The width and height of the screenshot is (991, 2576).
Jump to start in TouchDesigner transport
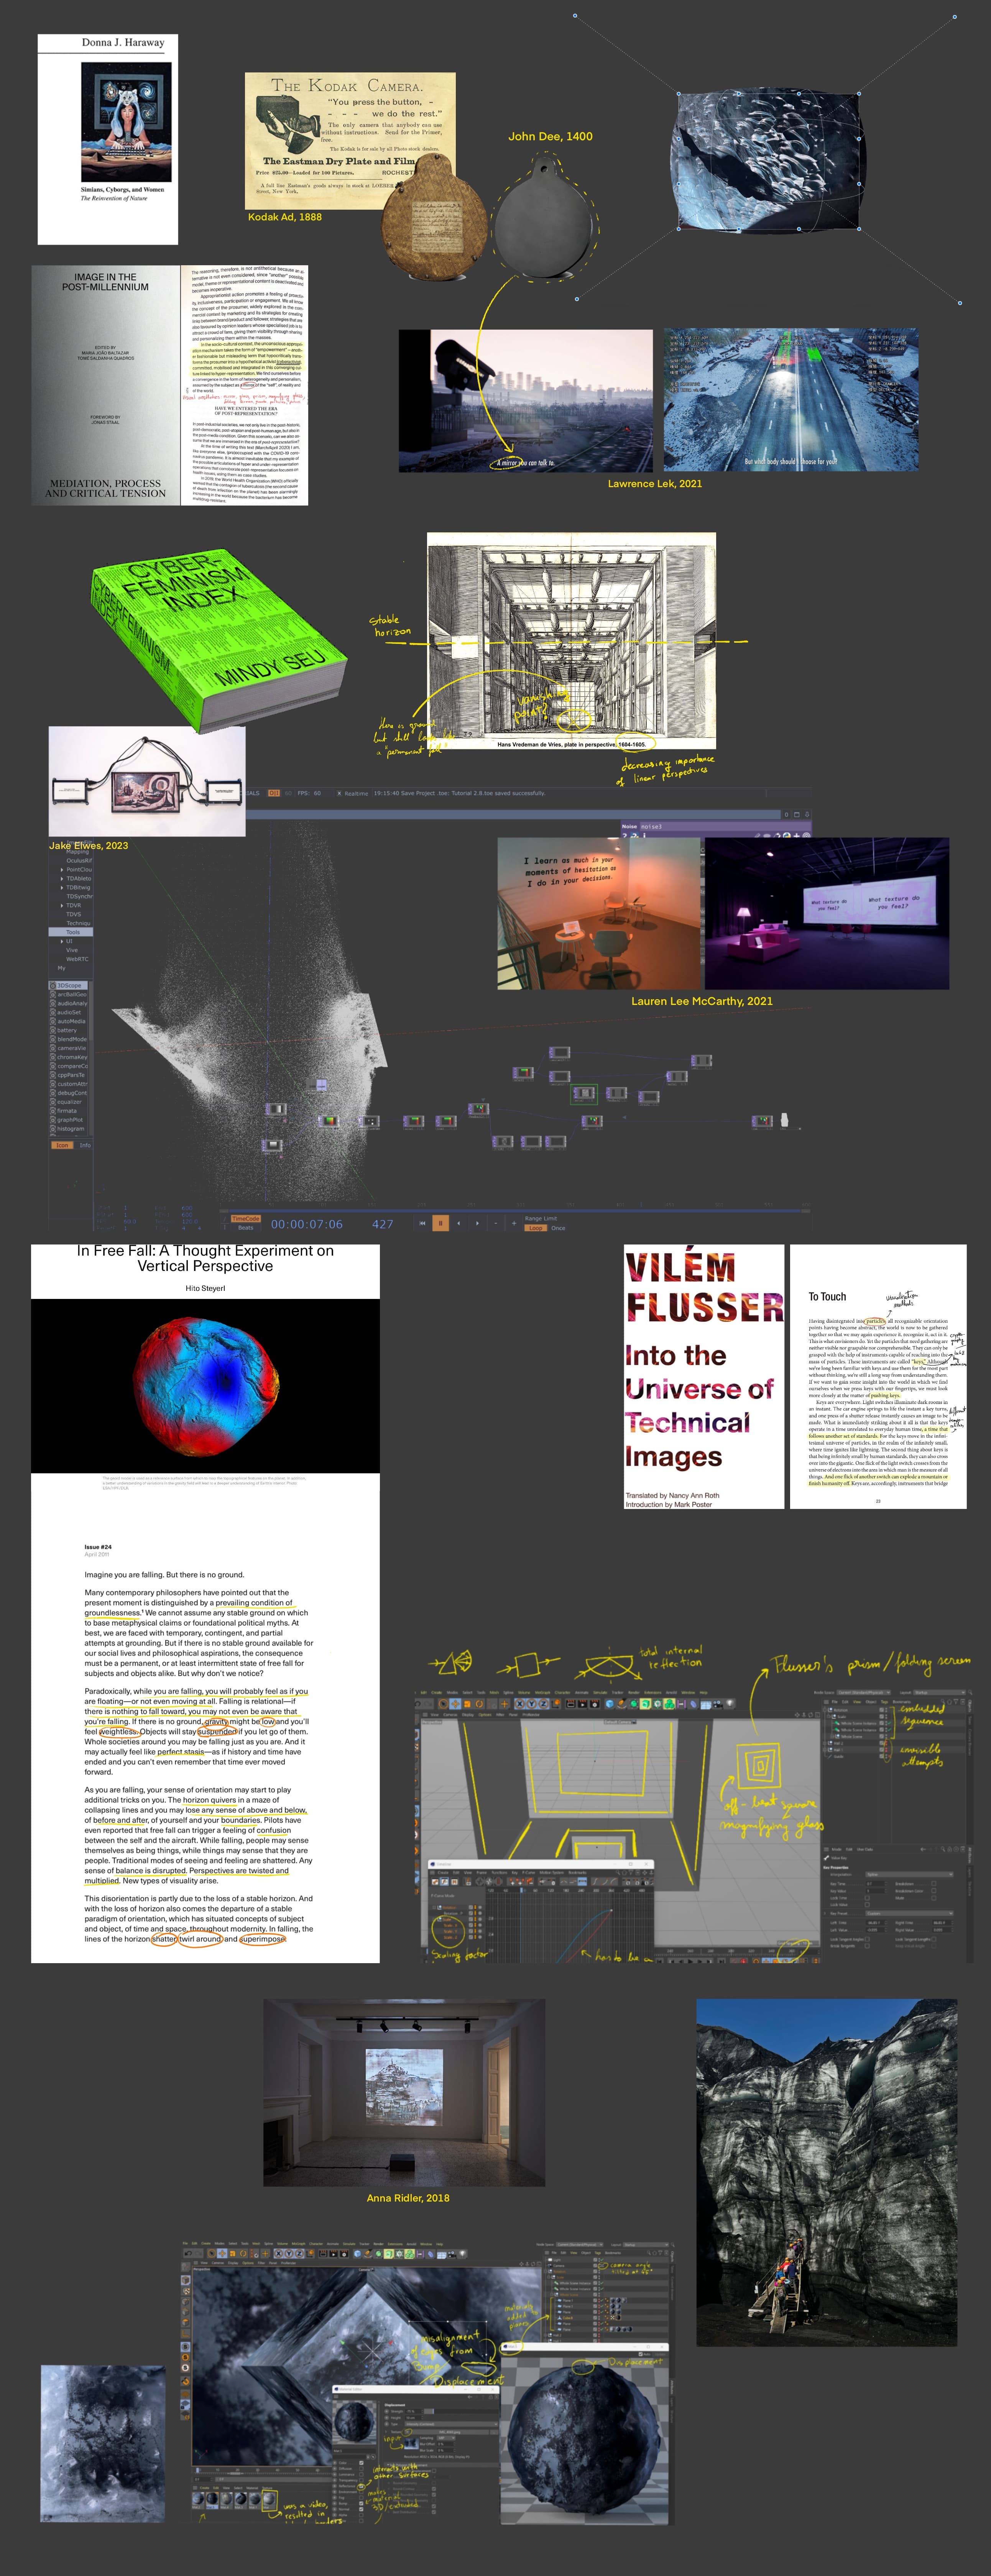[x=423, y=1223]
